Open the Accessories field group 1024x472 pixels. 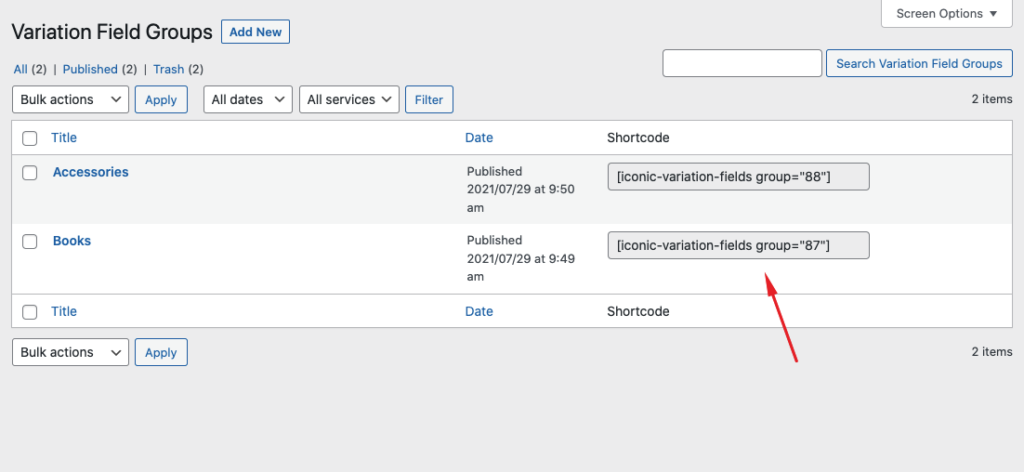[x=90, y=172]
